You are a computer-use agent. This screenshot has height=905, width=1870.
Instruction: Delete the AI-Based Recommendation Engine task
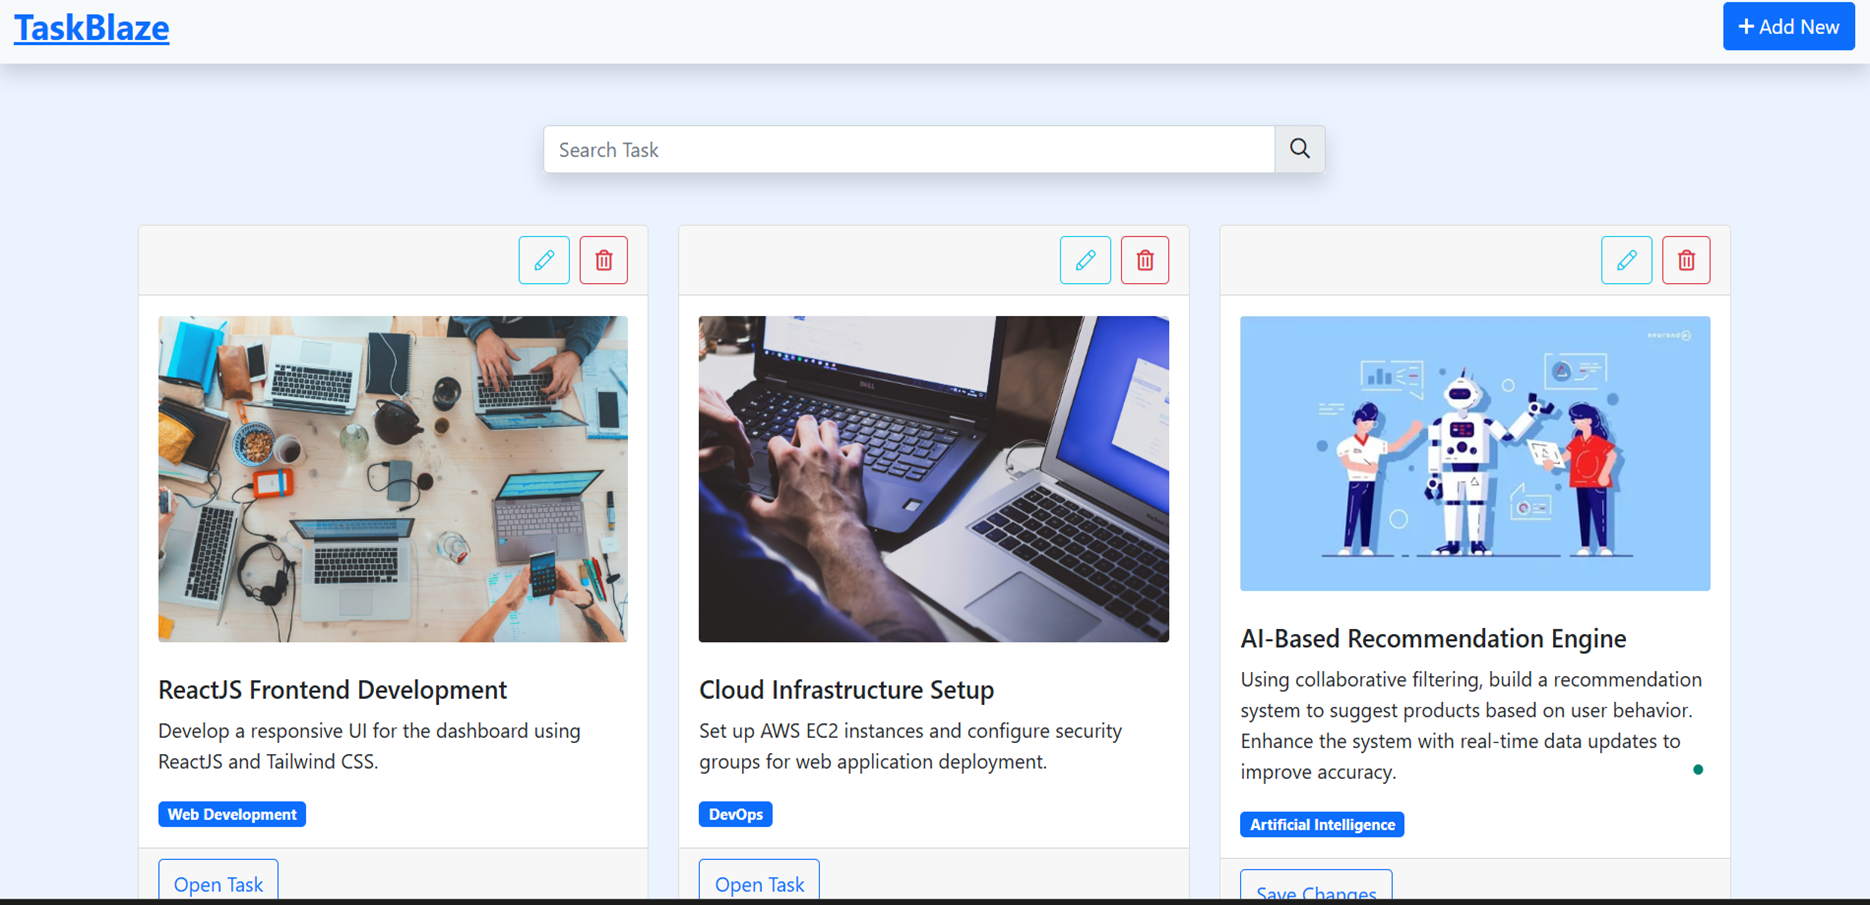(x=1686, y=260)
